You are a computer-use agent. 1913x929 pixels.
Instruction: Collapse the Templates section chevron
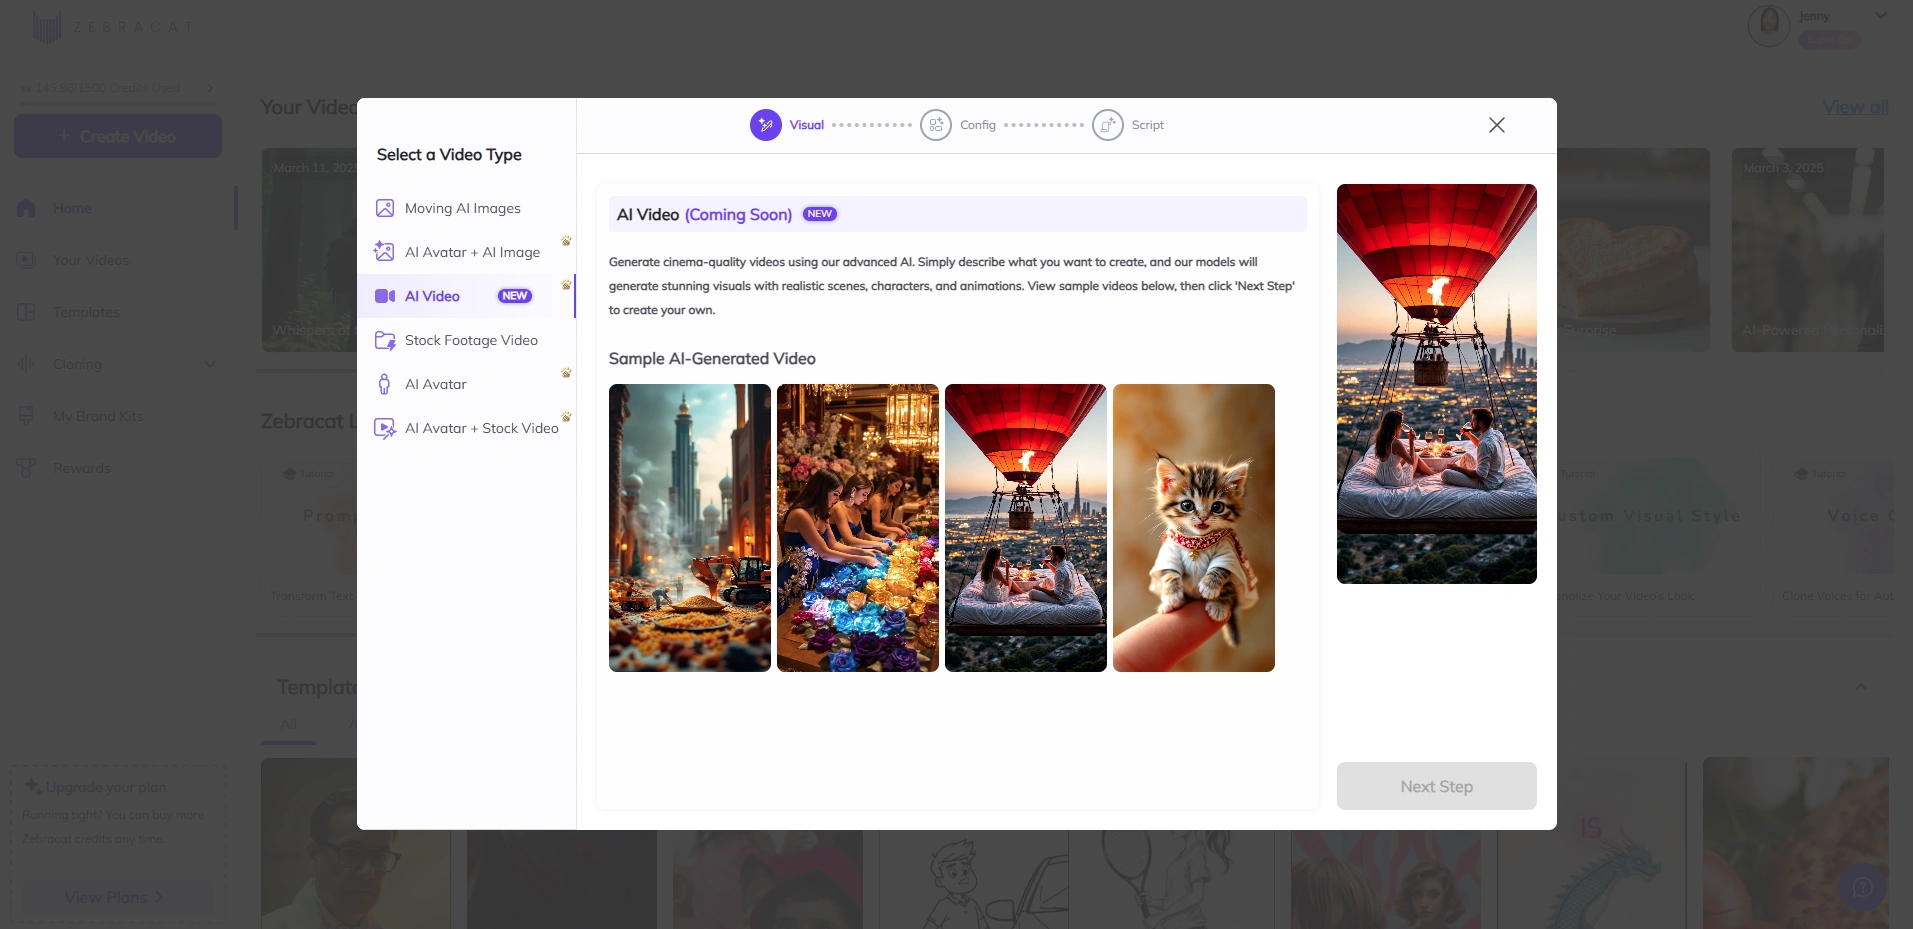(1861, 687)
